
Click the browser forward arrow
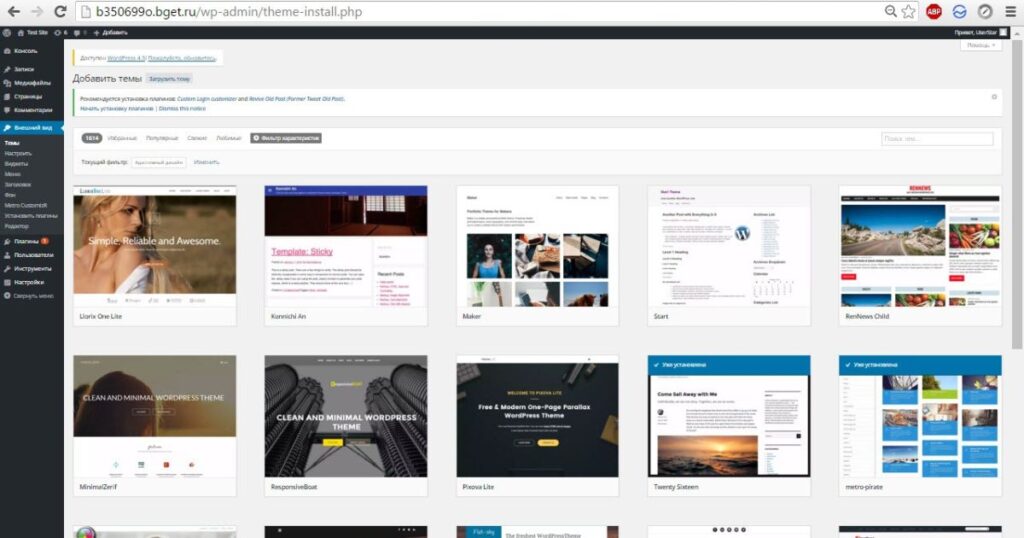[37, 11]
